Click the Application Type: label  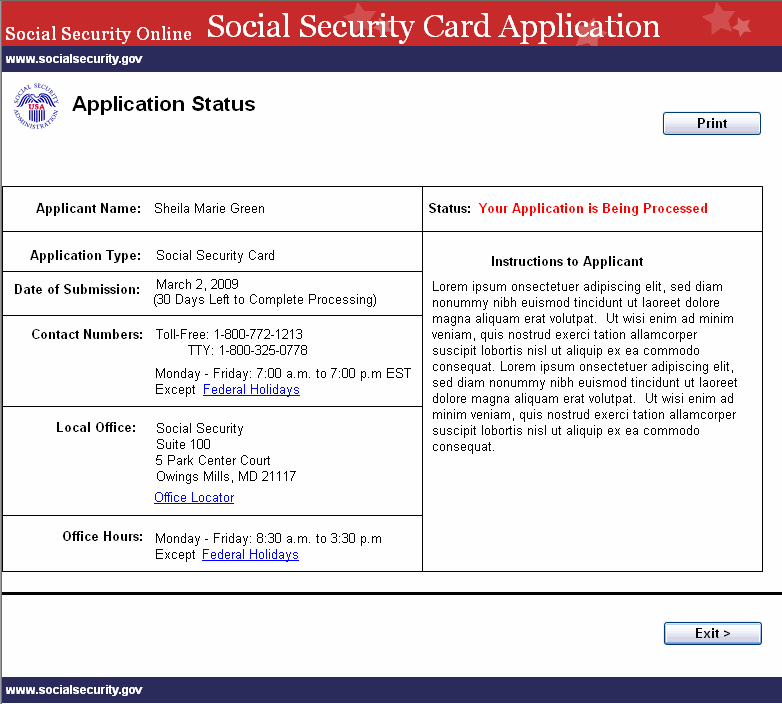[x=85, y=255]
